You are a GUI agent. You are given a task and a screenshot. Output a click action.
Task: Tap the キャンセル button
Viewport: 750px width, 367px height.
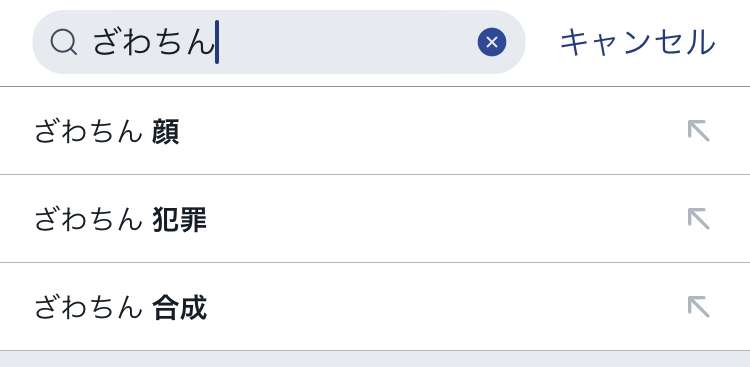point(638,43)
